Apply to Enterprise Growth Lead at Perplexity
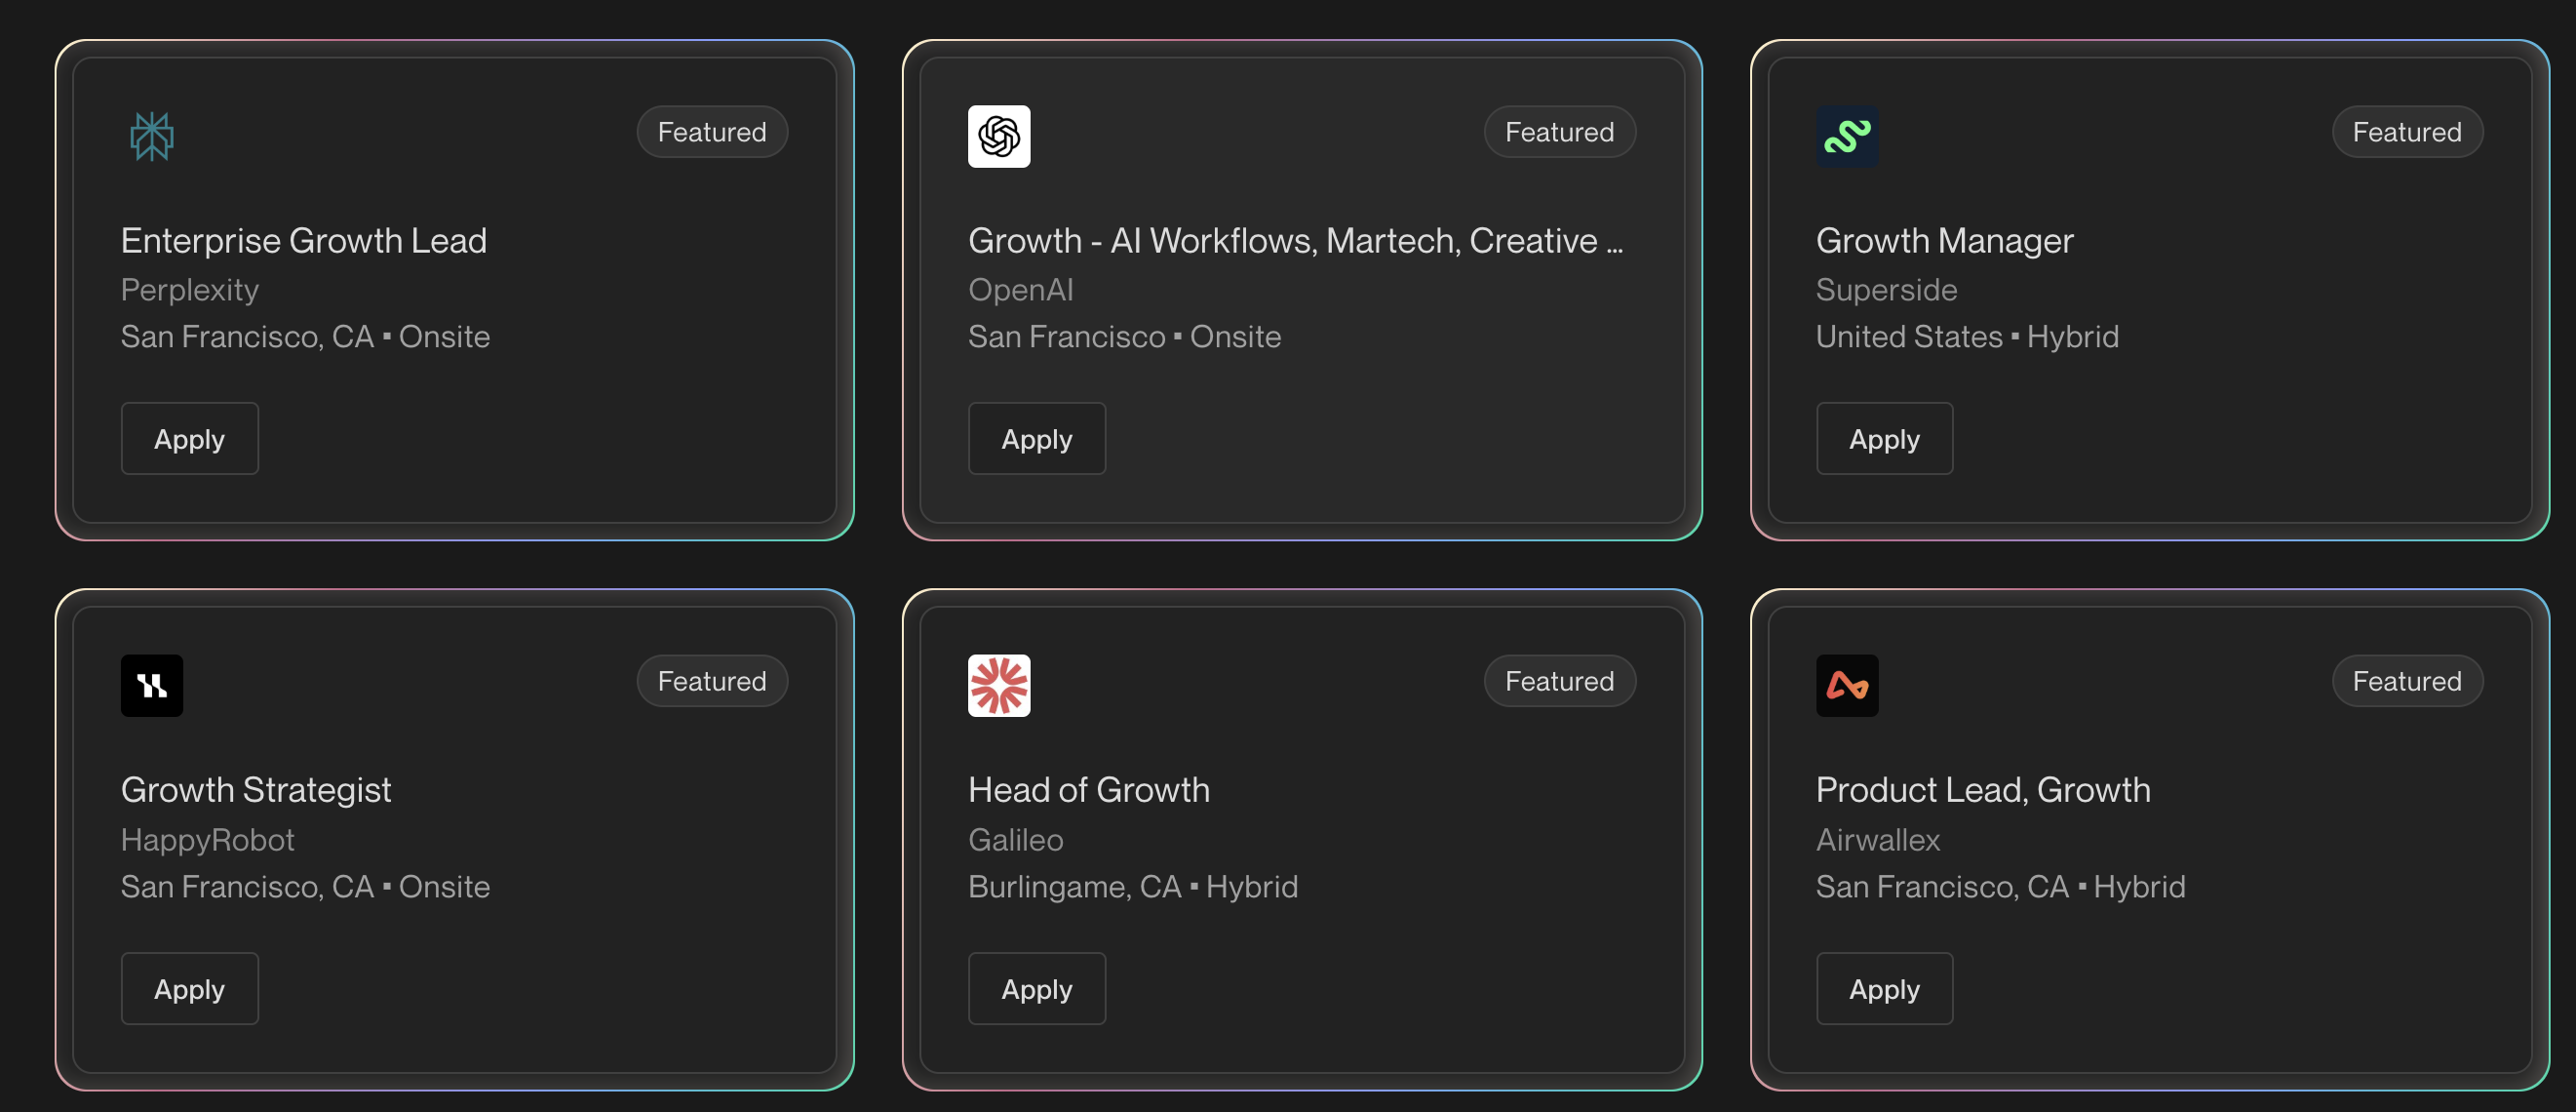This screenshot has width=2576, height=1112. point(189,439)
